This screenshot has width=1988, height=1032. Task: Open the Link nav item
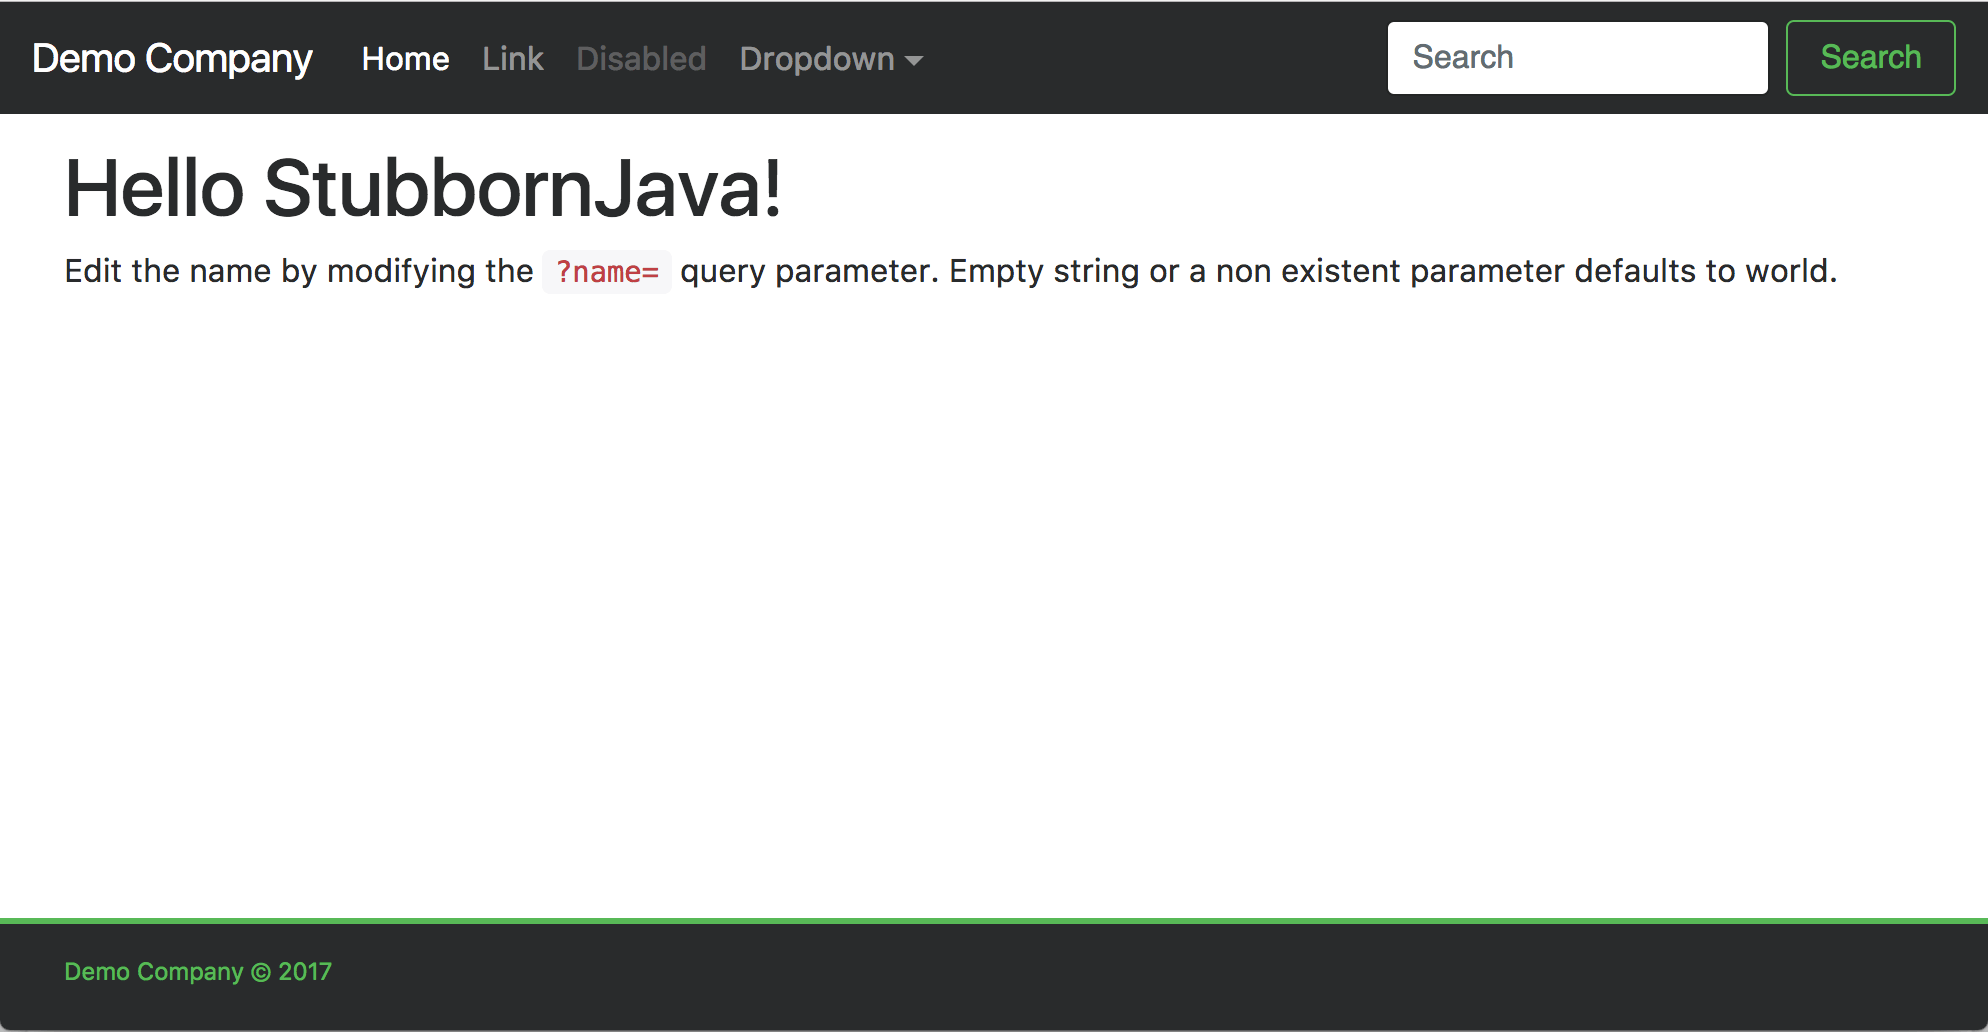pos(512,59)
